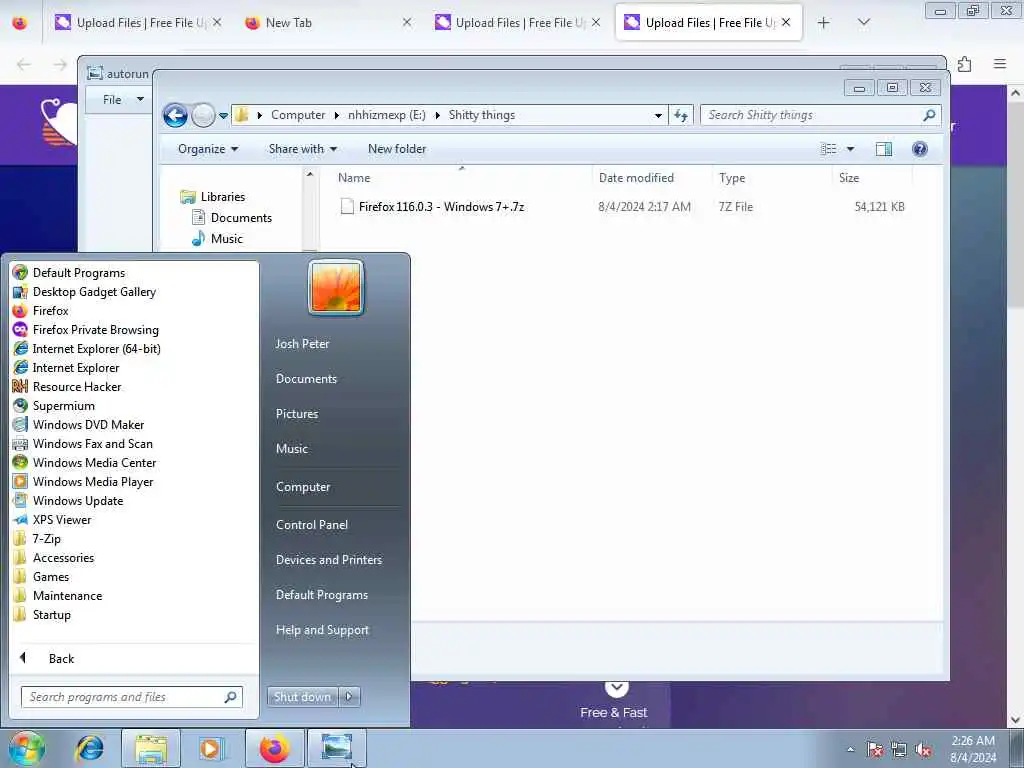Click the user account picture thumbnail
This screenshot has height=768, width=1024.
click(x=336, y=288)
